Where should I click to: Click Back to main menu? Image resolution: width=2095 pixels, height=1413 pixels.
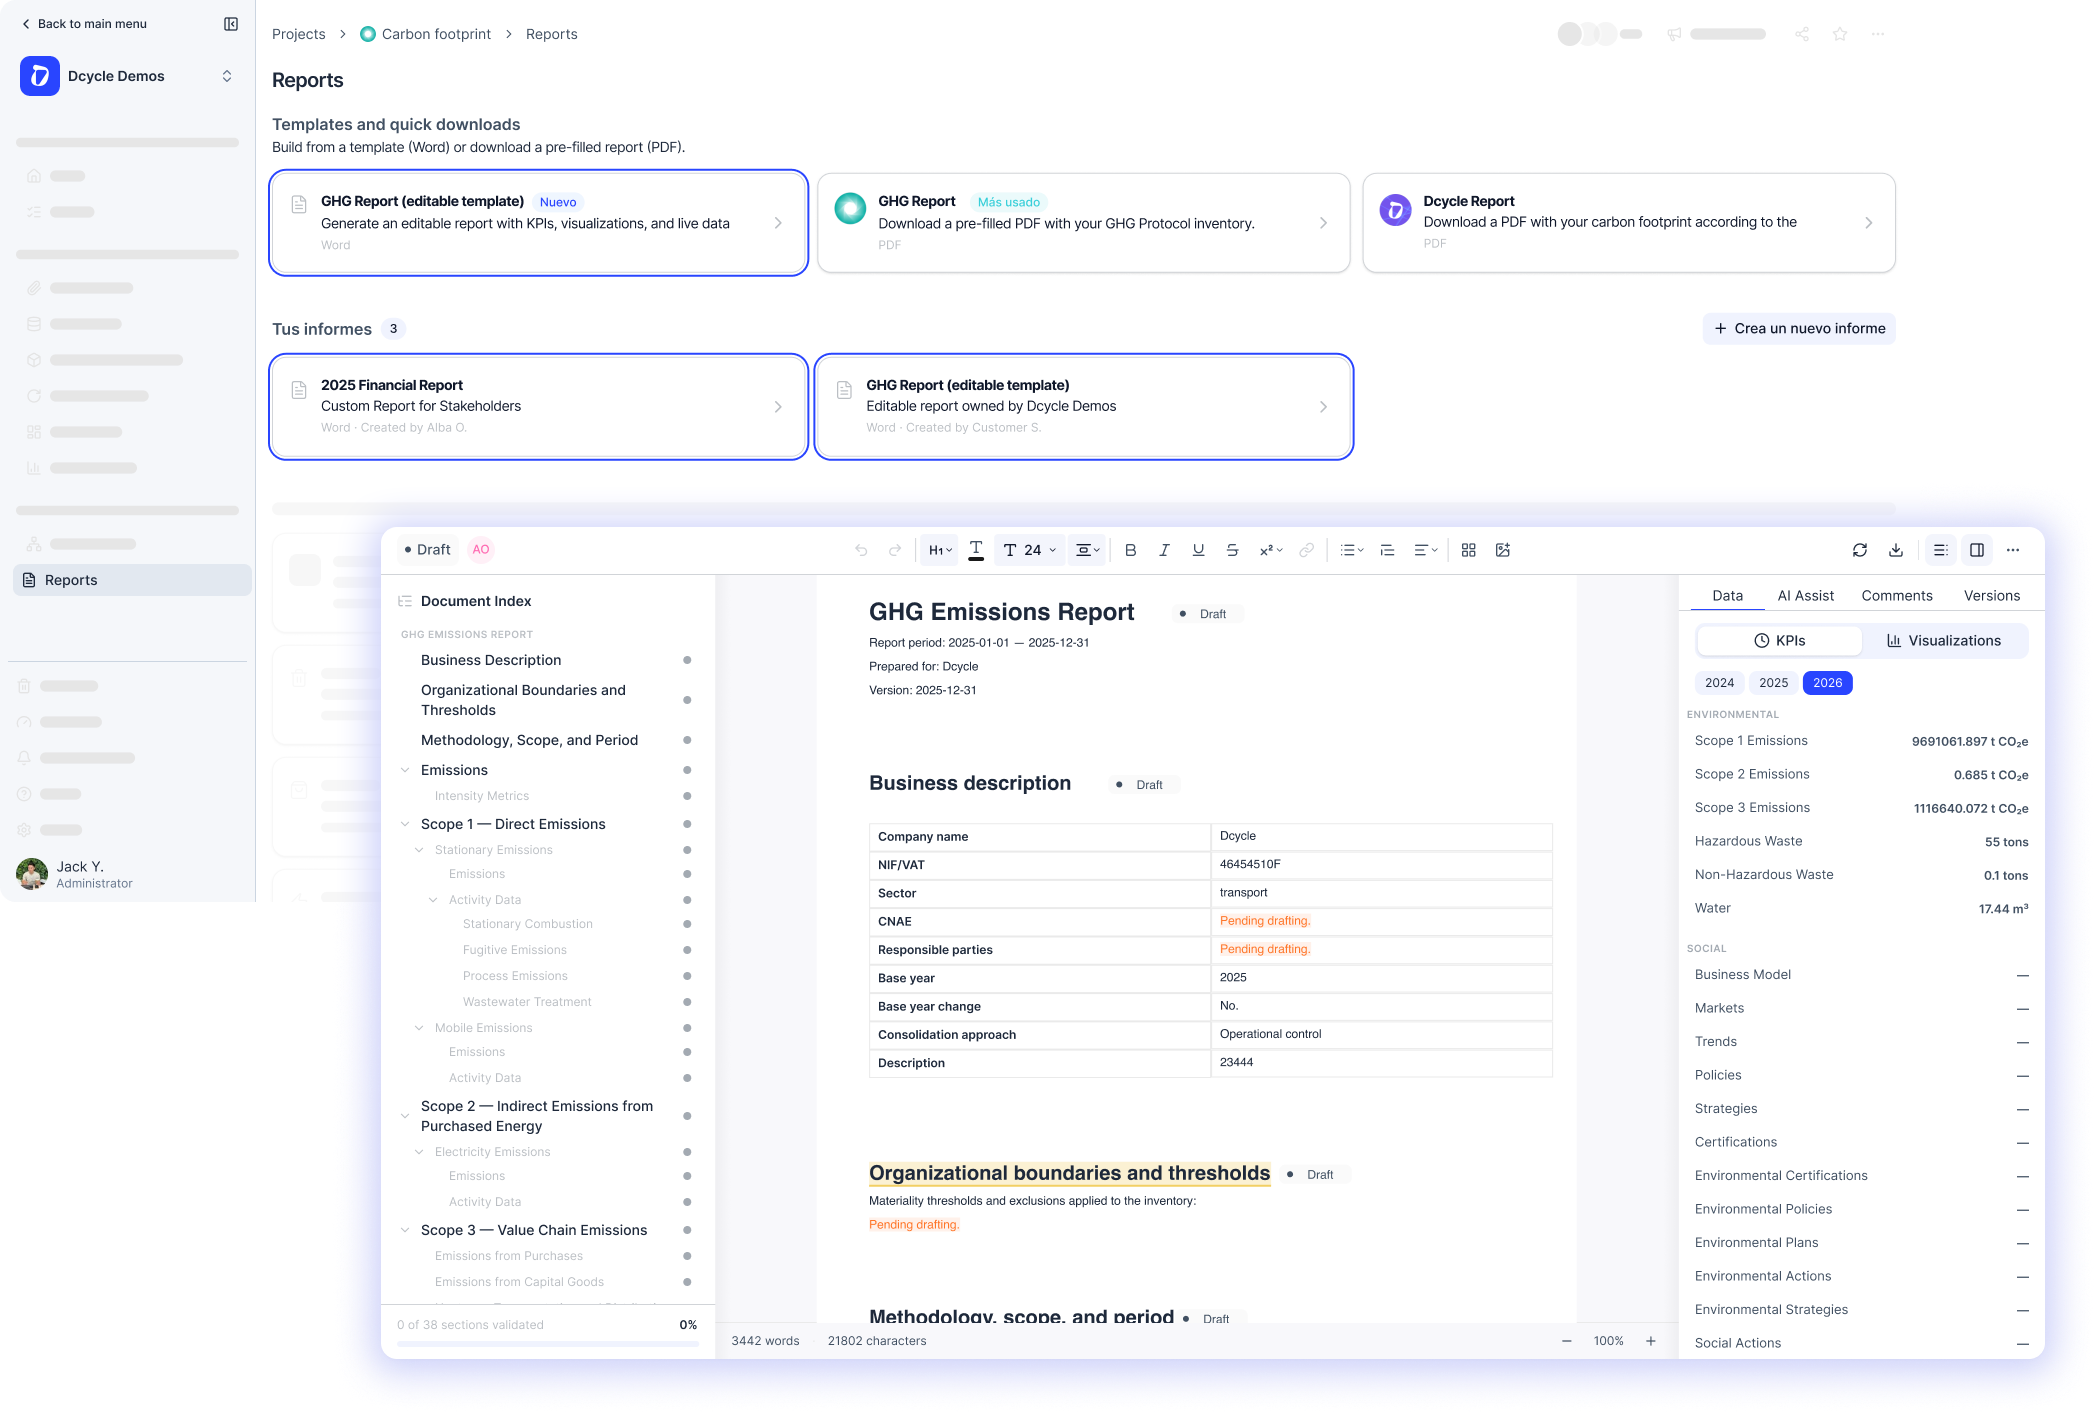click(x=84, y=24)
